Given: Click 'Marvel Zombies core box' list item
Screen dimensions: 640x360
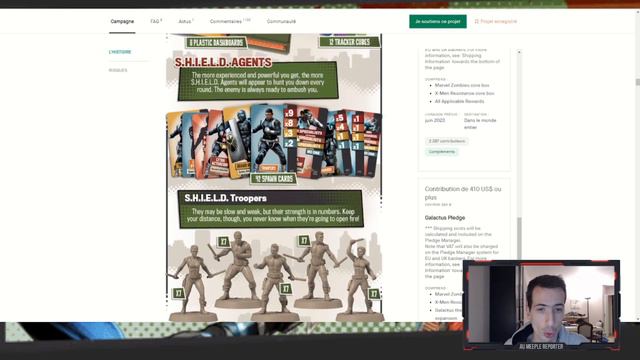Looking at the screenshot, I should [462, 85].
